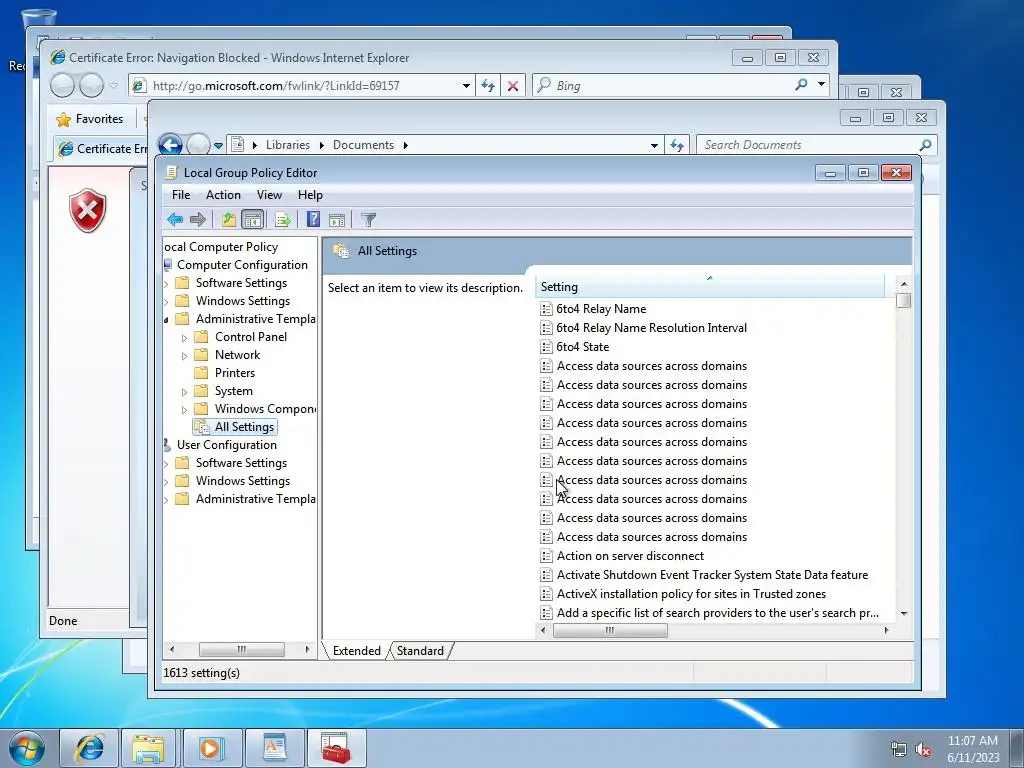Open the Bing search provider dropdown arrow
The image size is (1024, 768).
click(822, 84)
